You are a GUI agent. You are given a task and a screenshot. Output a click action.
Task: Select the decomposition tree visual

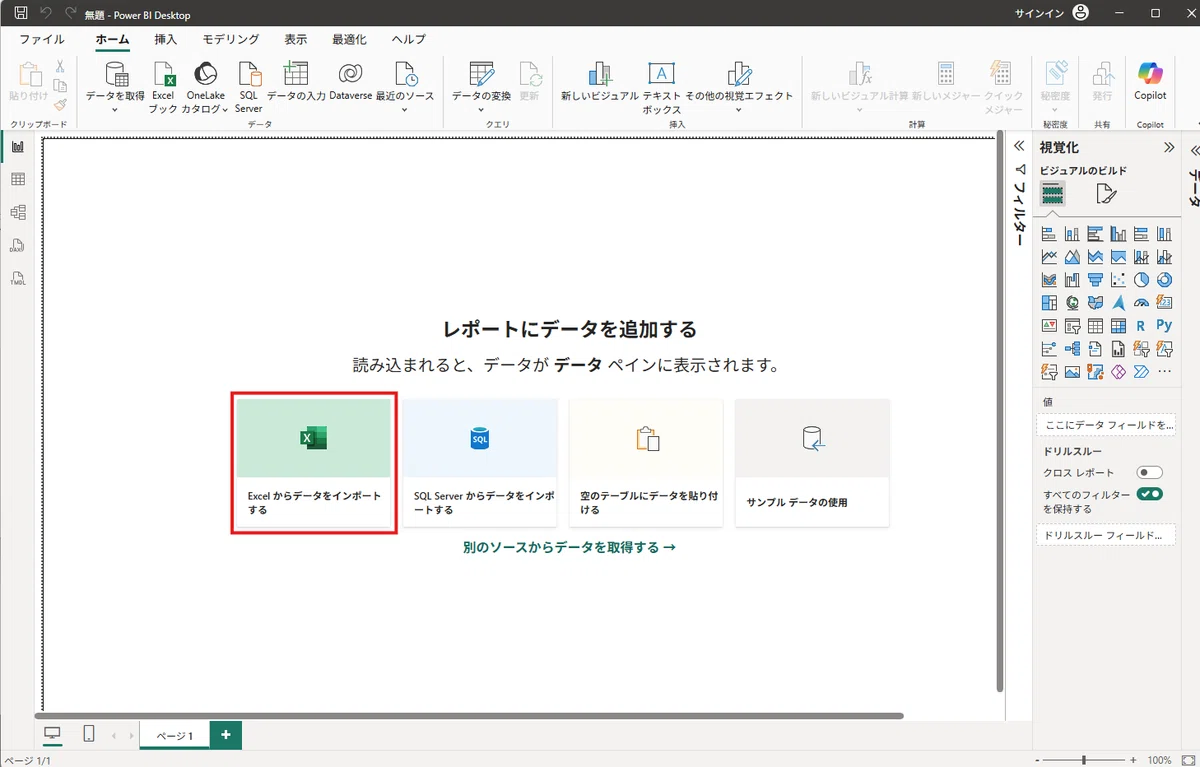[1072, 349]
